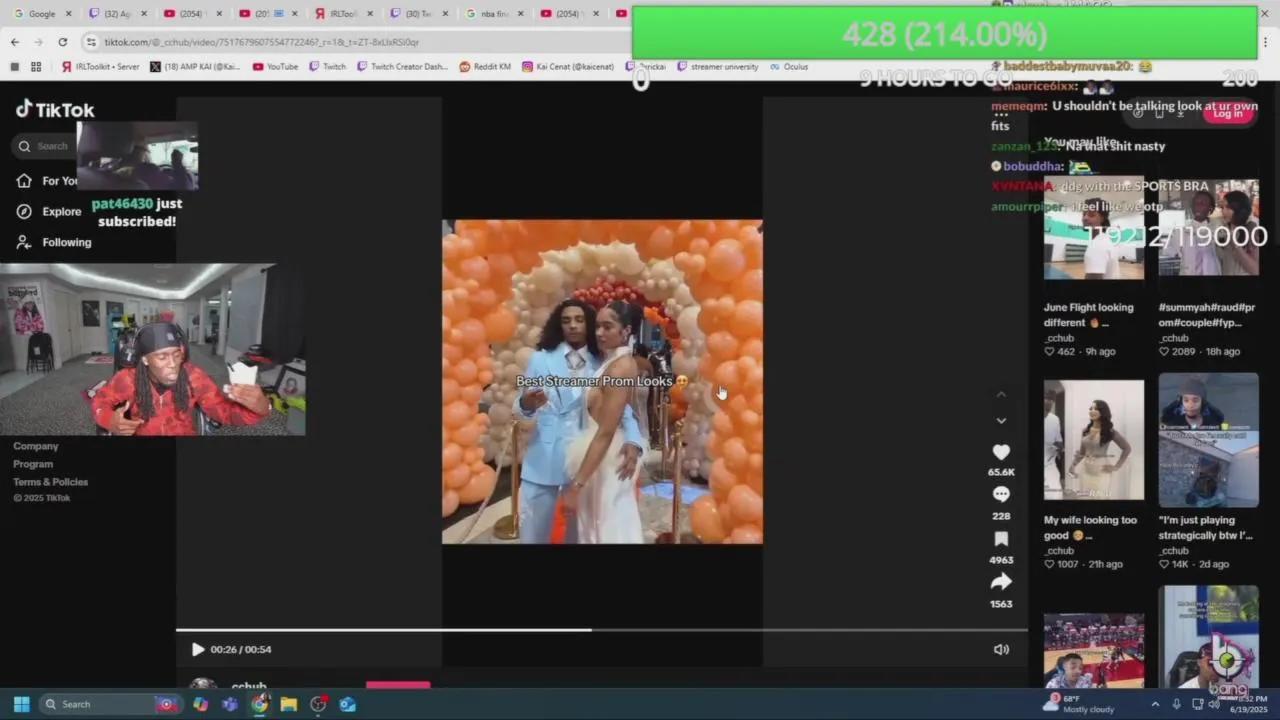
Task: Open comments on the video
Action: click(1001, 495)
